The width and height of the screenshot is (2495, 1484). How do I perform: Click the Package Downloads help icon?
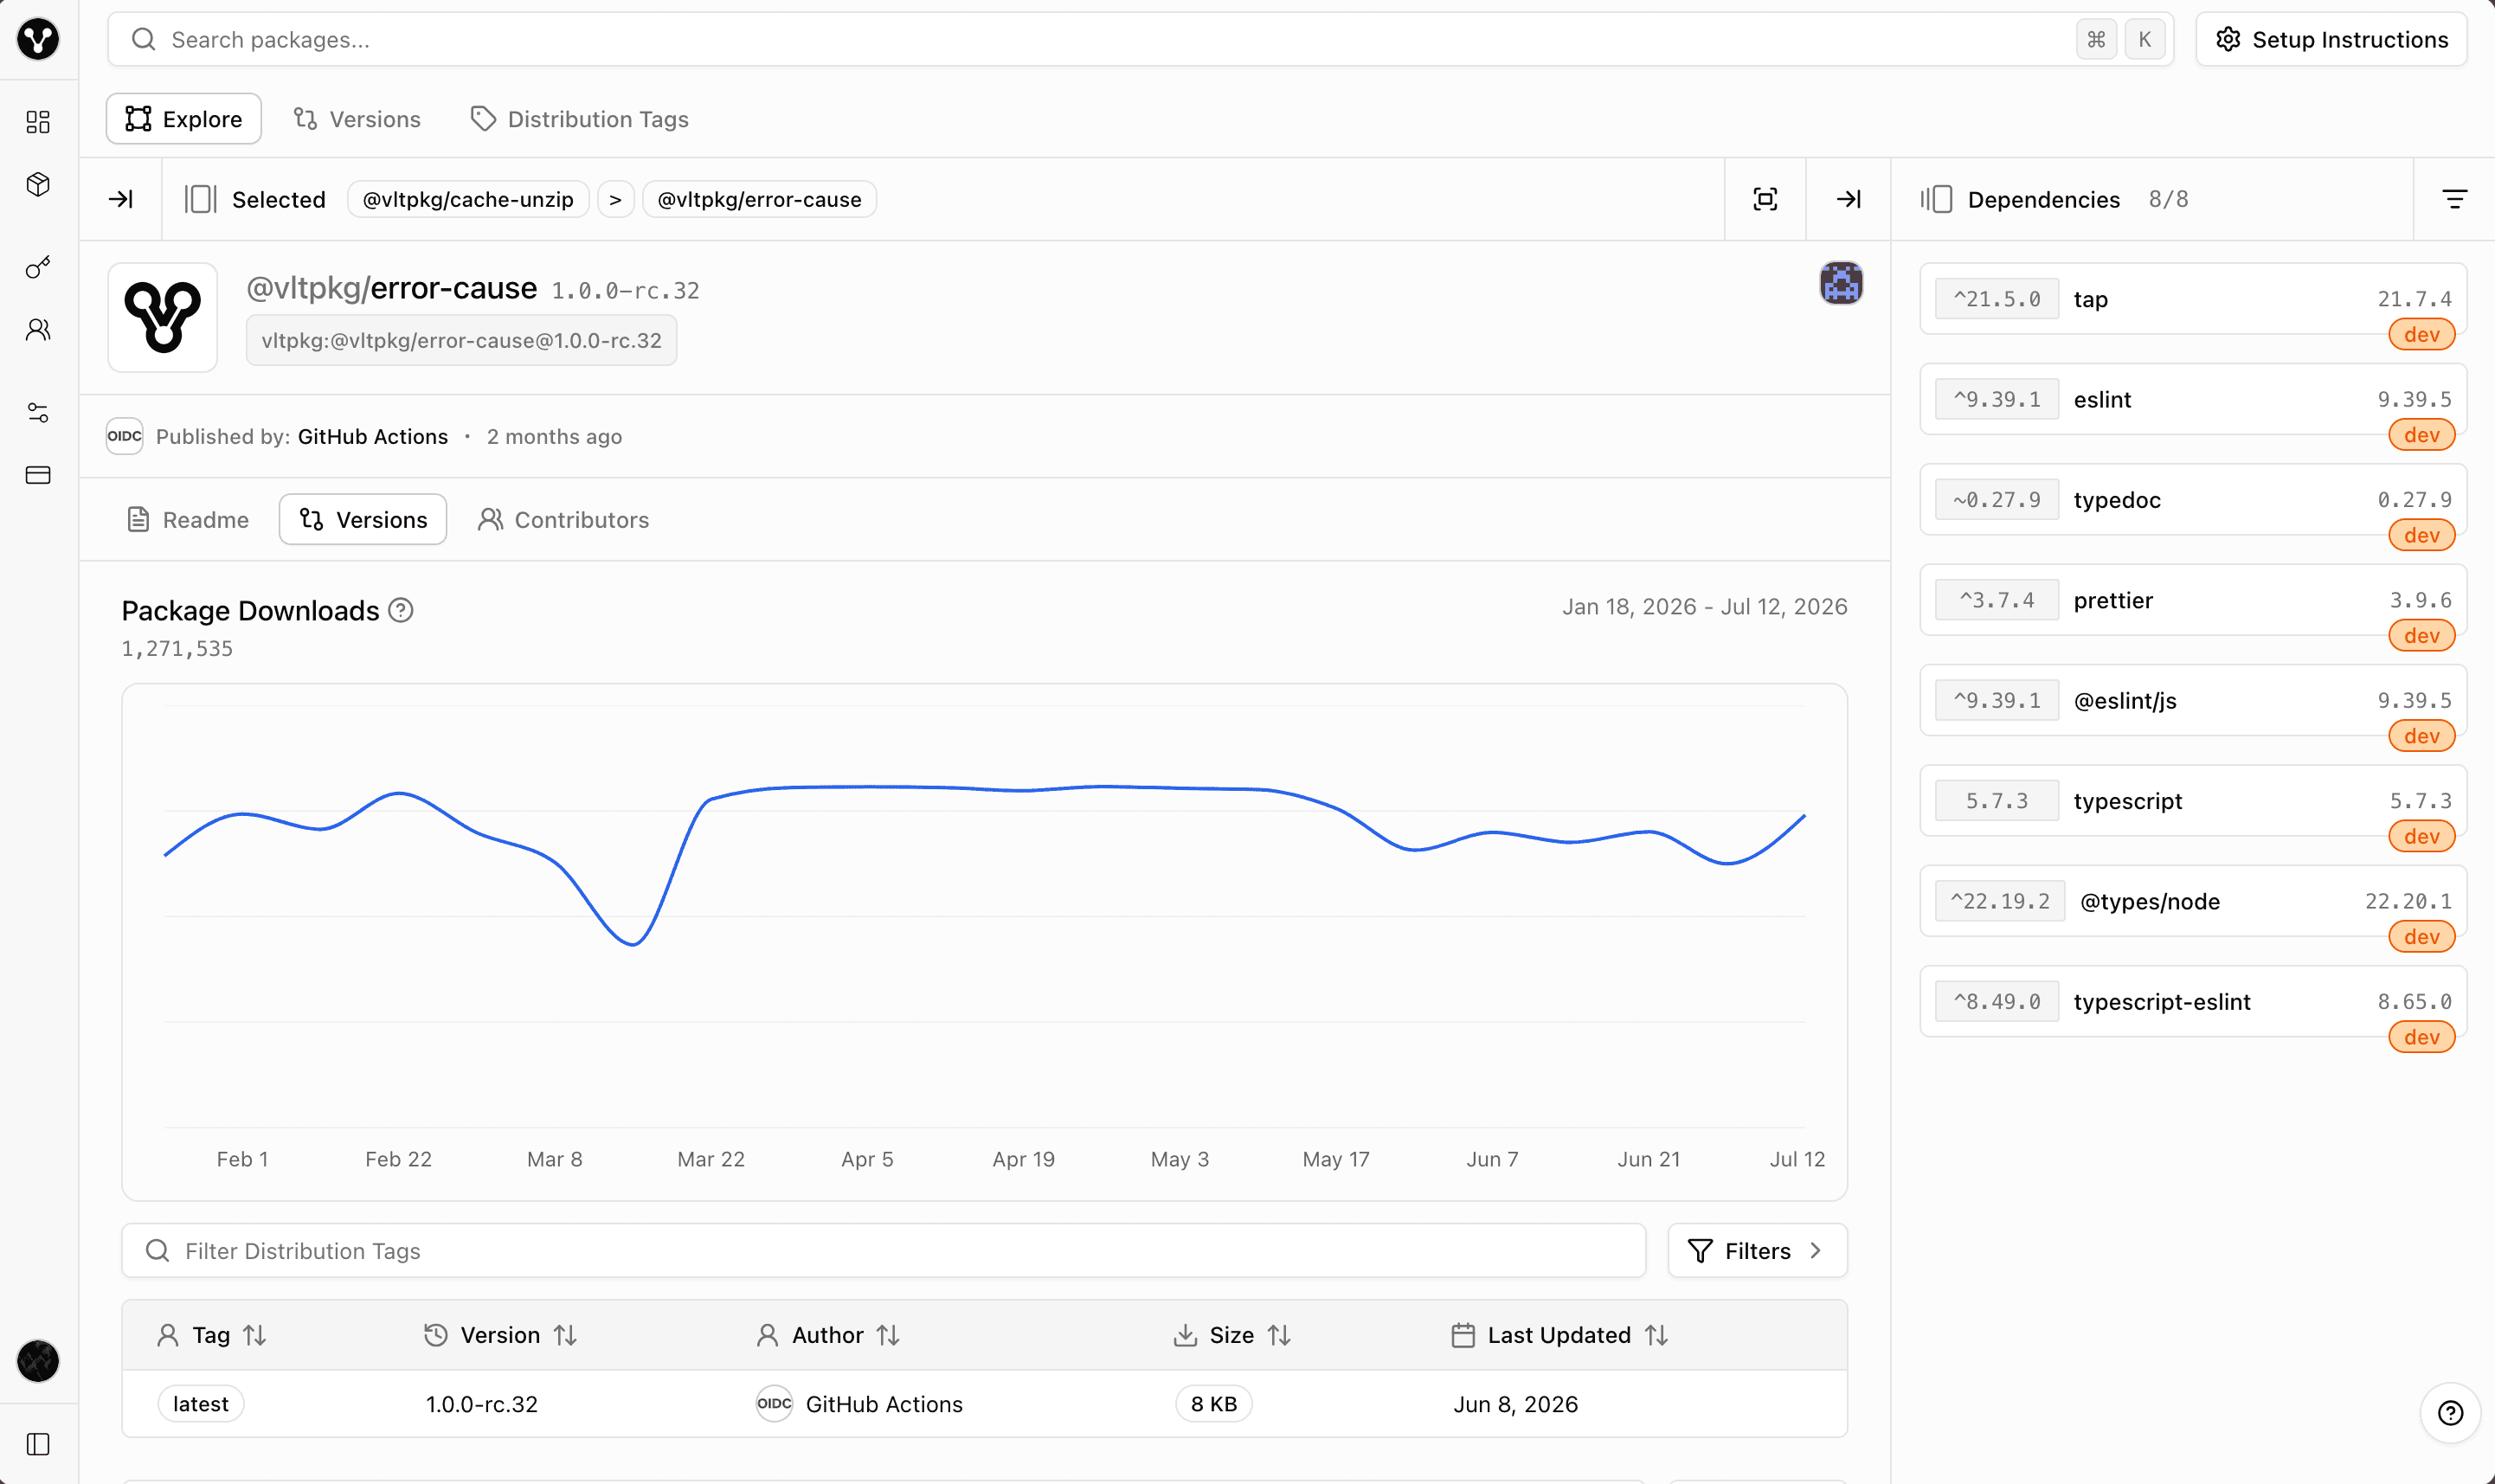point(401,610)
